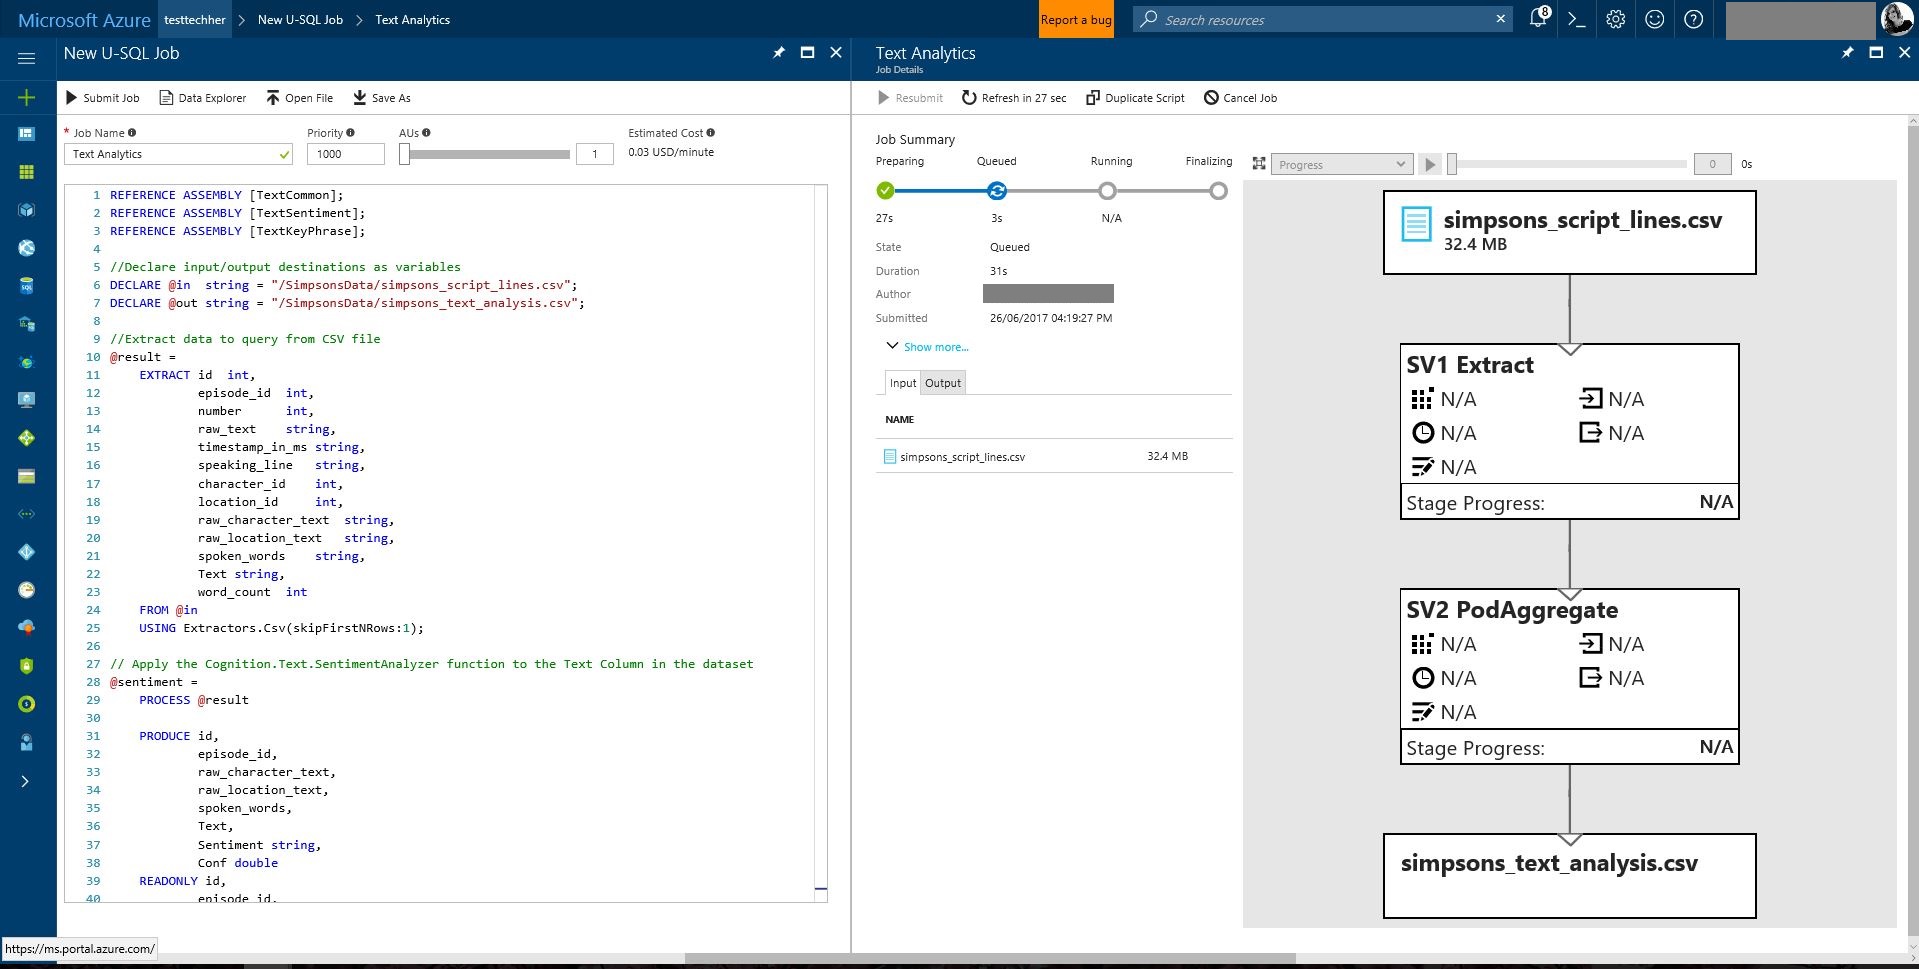The height and width of the screenshot is (969, 1919).
Task: Open the Monitor gauge sidebar icon
Action: click(x=27, y=590)
